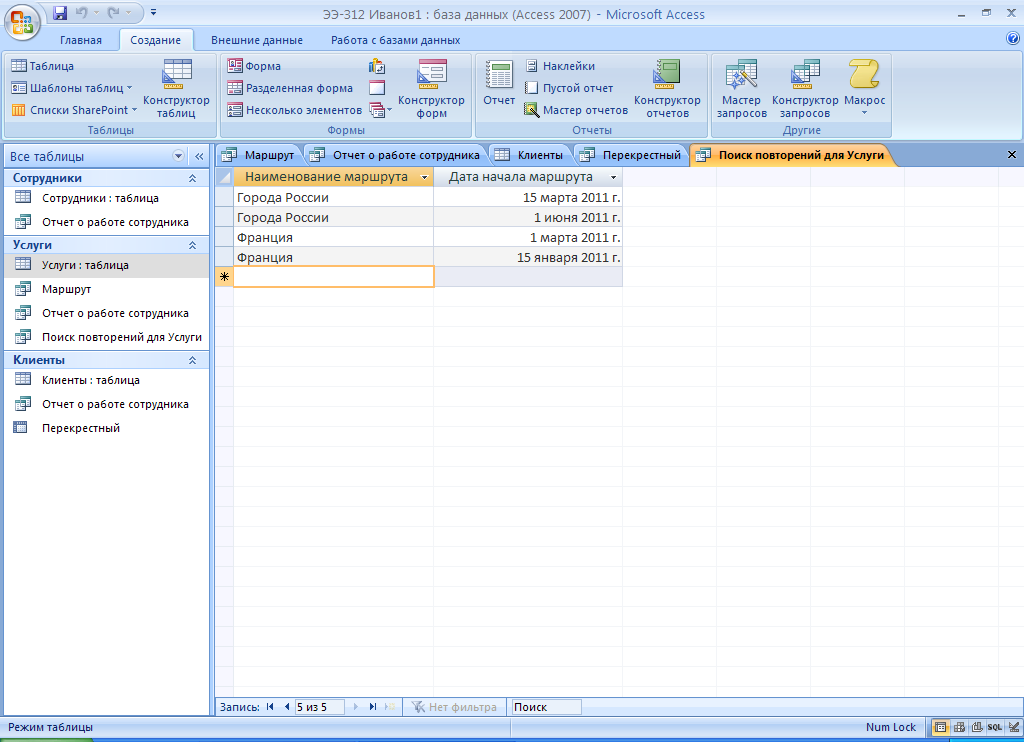Go to previous record navigation button
The width and height of the screenshot is (1024, 742).
click(287, 707)
